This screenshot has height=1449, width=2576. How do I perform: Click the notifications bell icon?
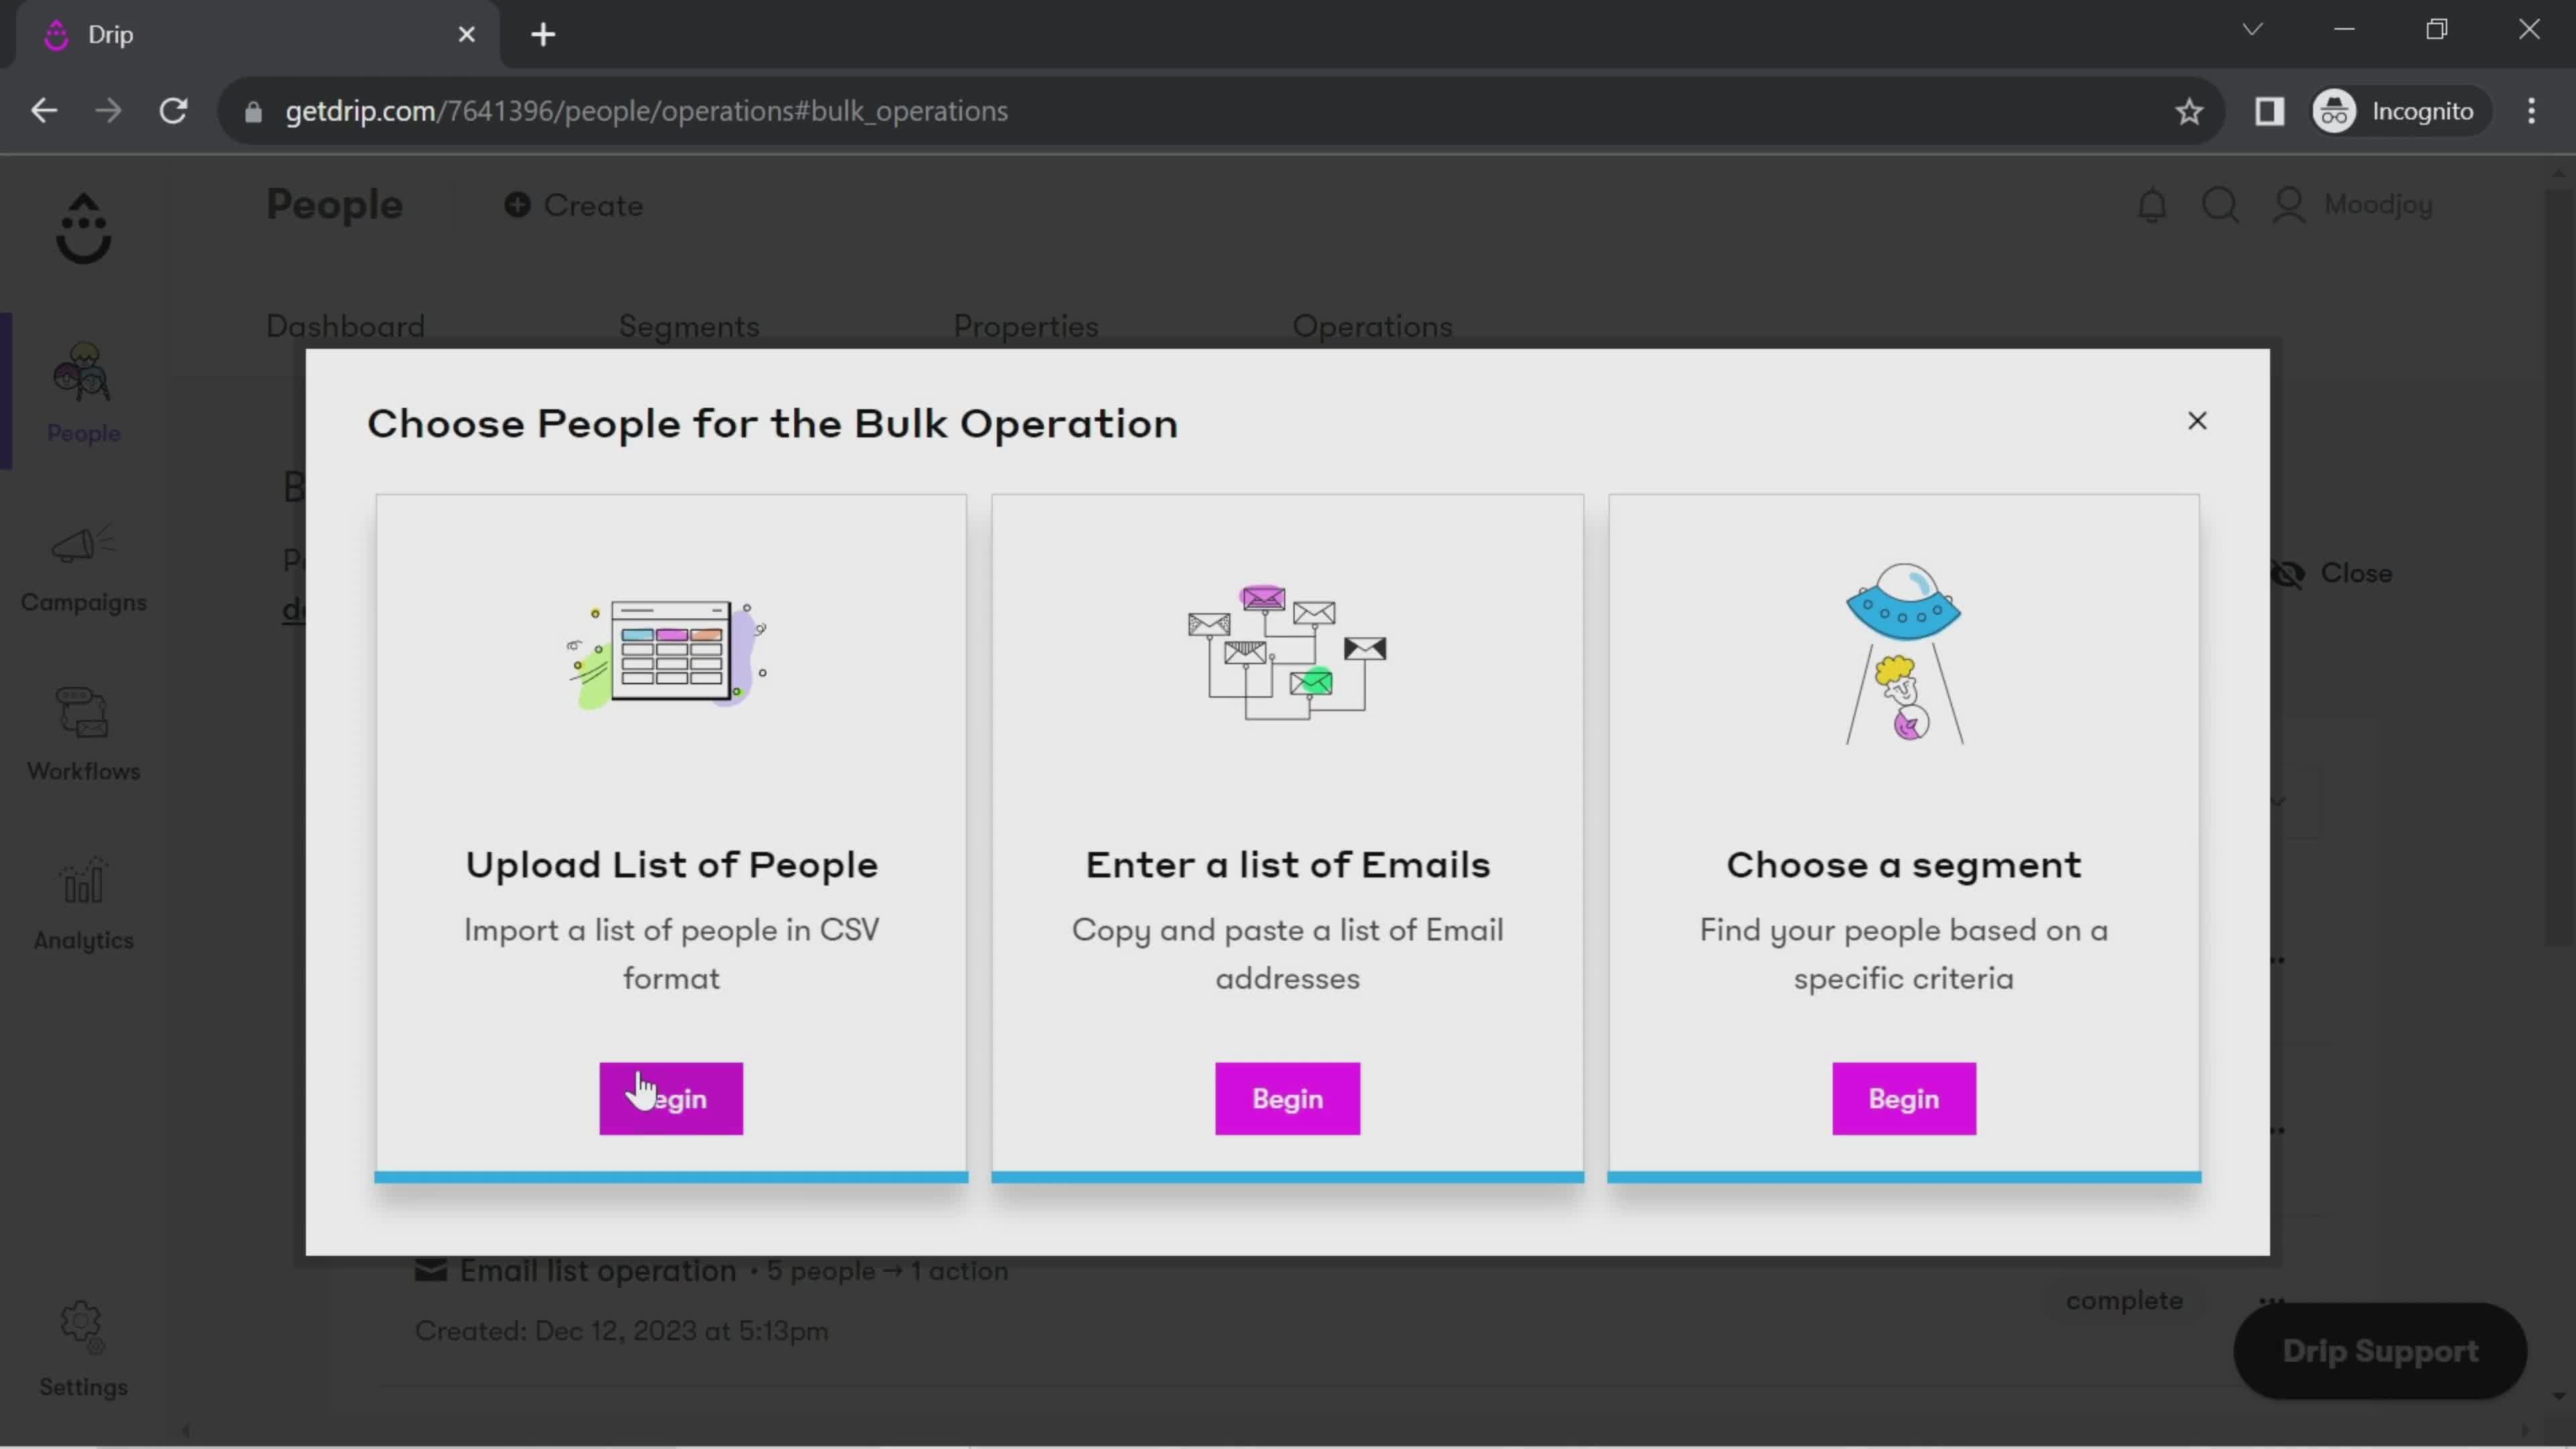(x=2153, y=202)
